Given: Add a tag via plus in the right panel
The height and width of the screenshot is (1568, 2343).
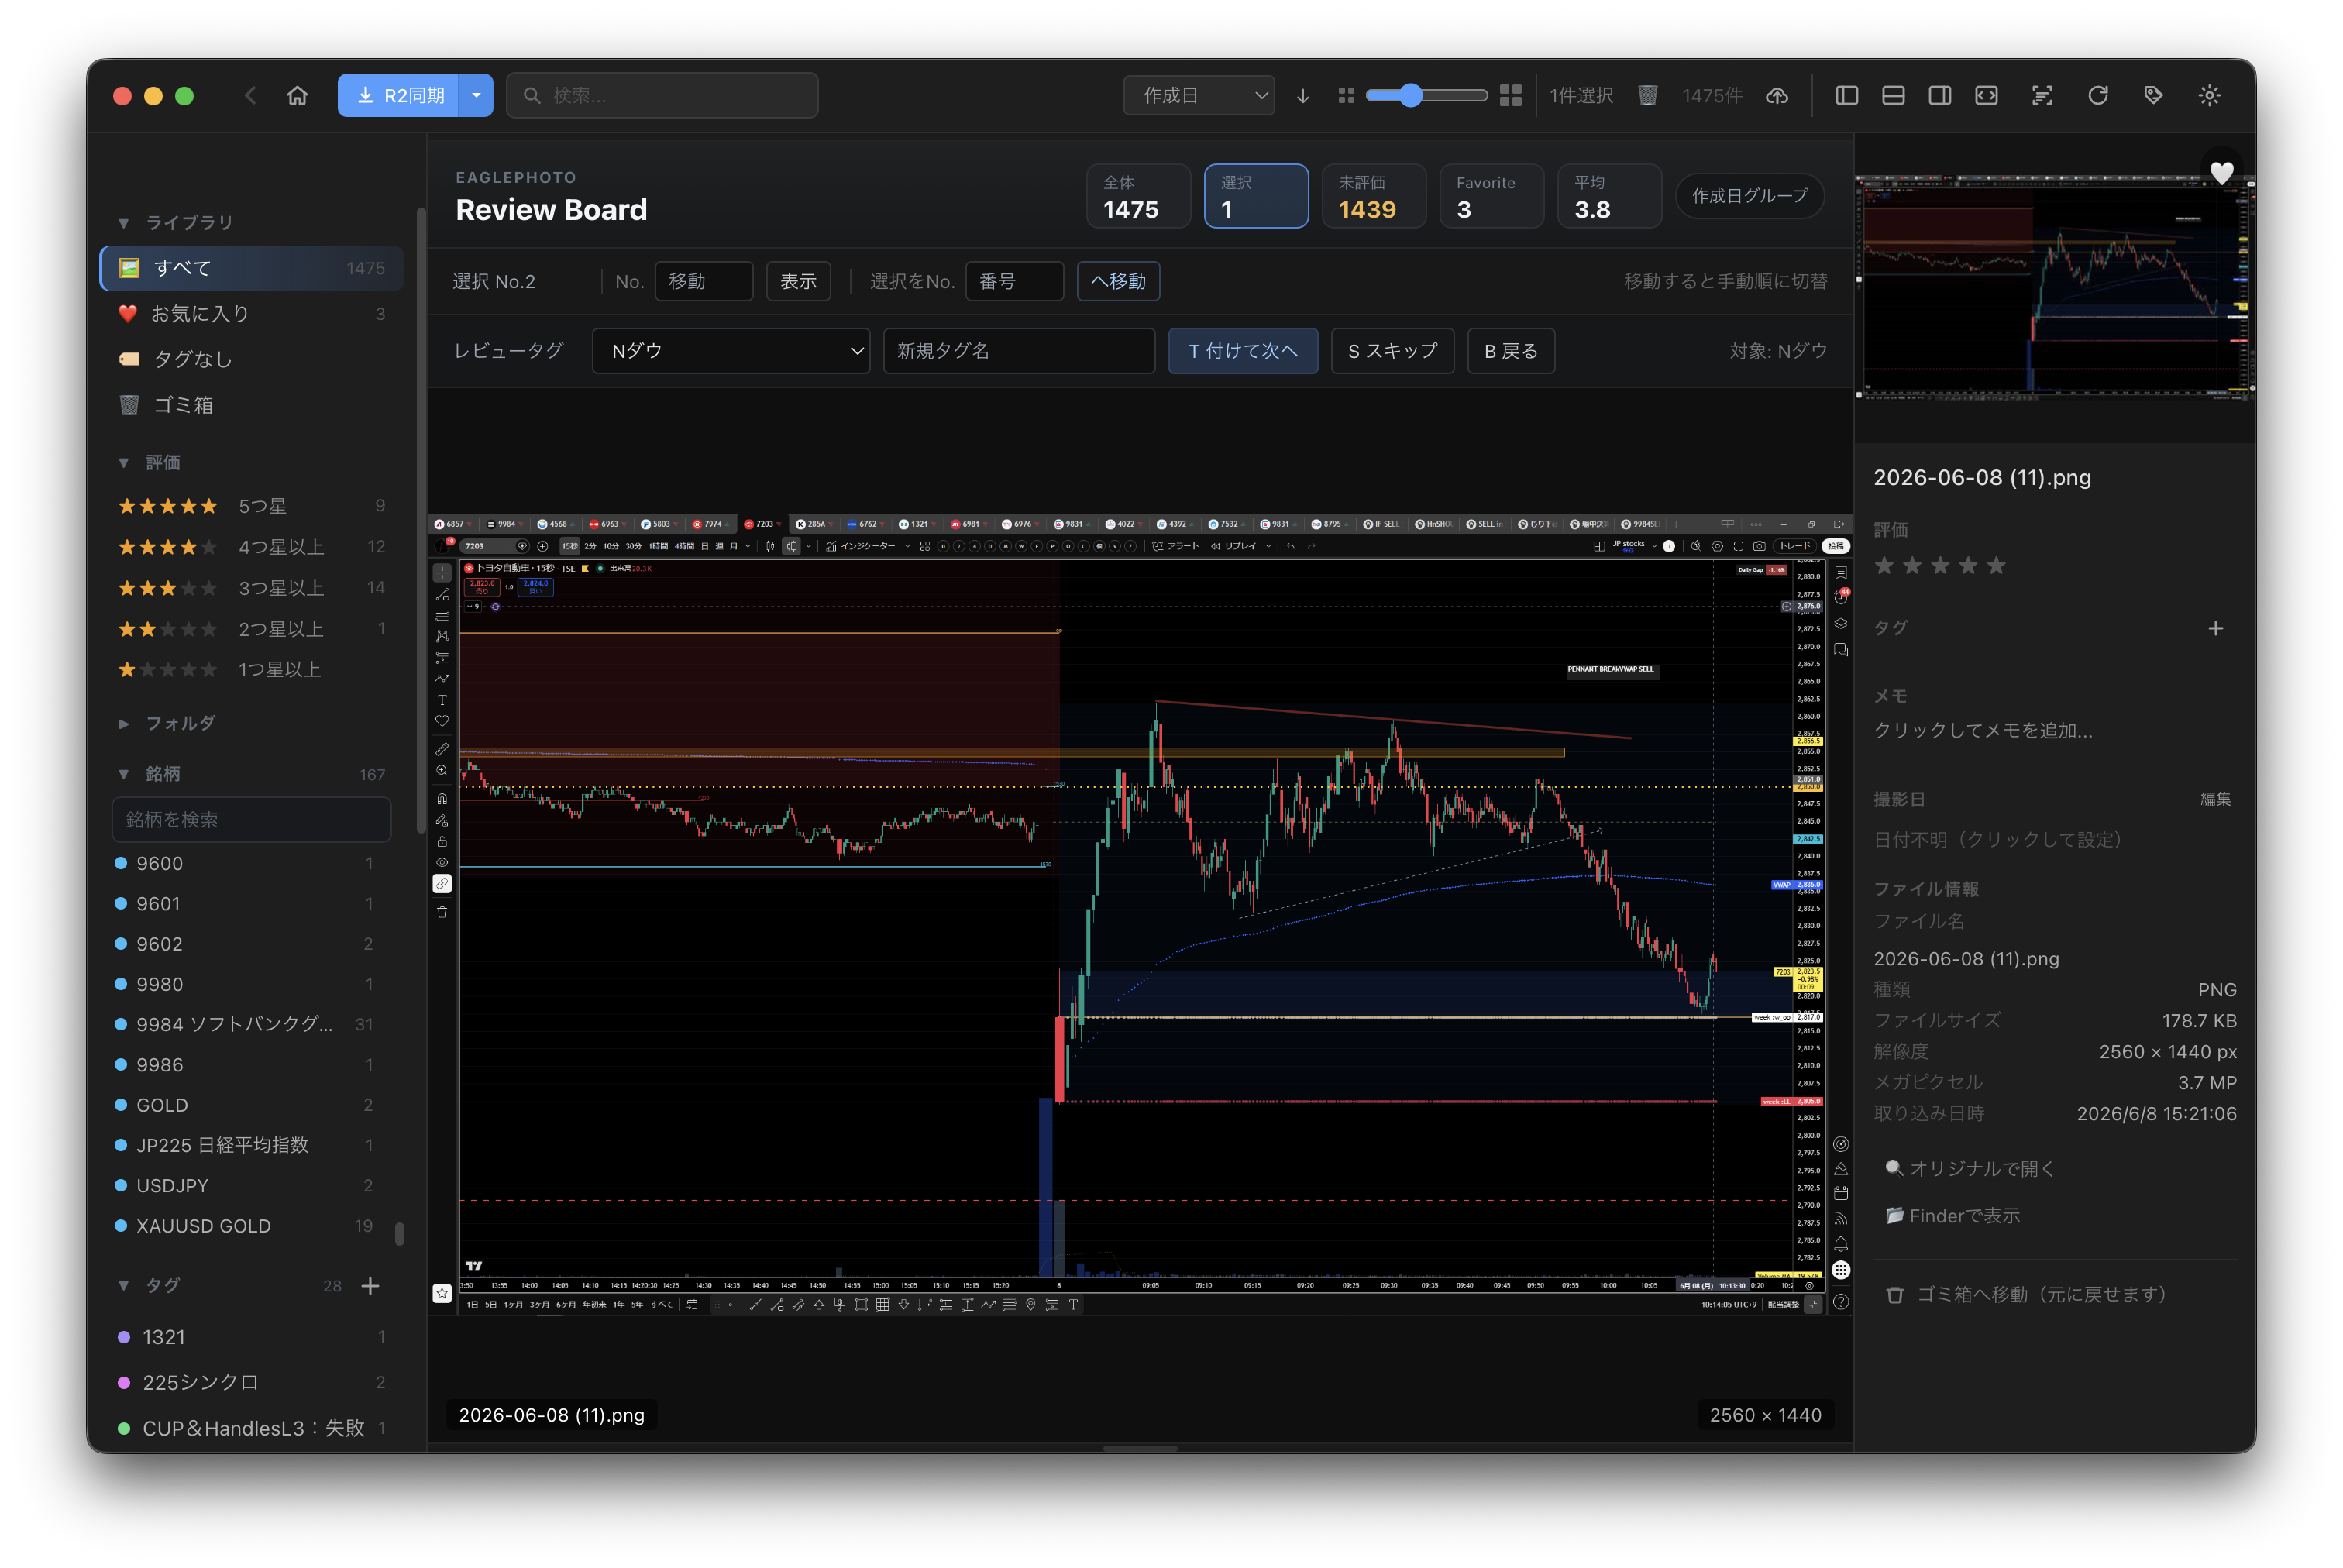Looking at the screenshot, I should coord(2215,628).
